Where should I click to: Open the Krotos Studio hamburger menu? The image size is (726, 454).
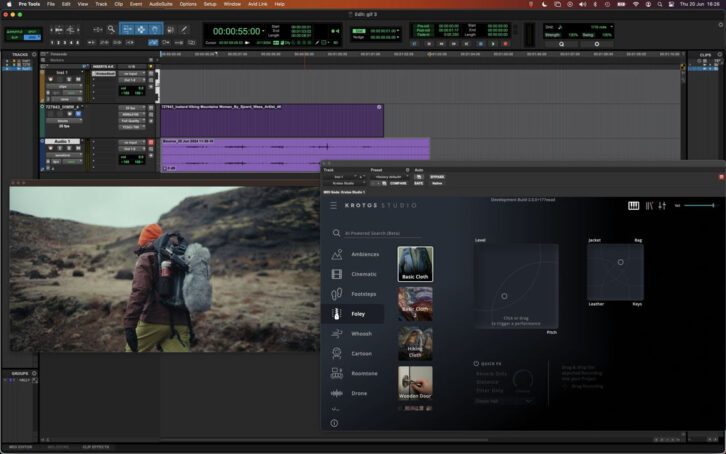pos(334,206)
